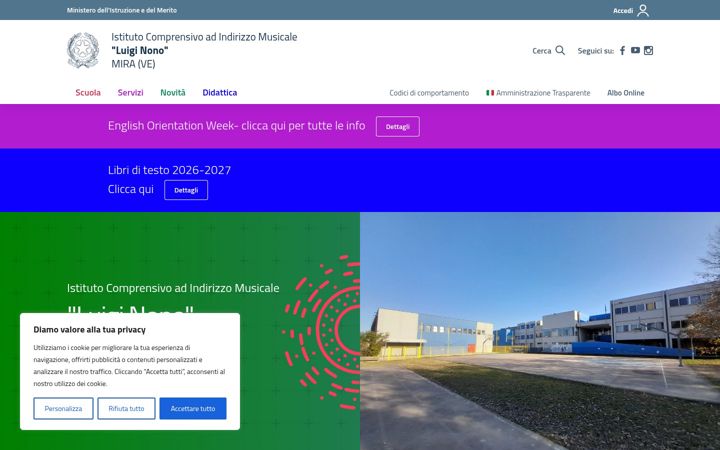Click the school building photo
720x450 pixels.
coord(540,331)
